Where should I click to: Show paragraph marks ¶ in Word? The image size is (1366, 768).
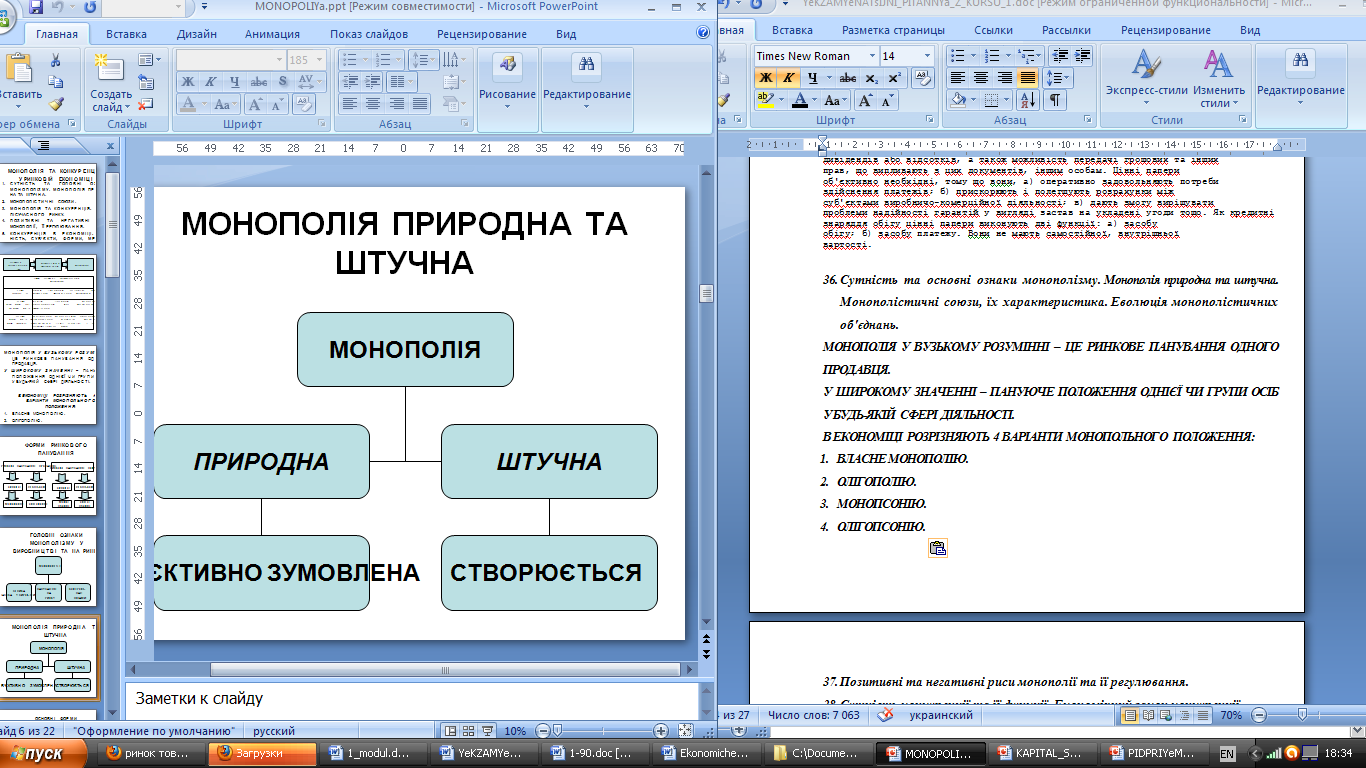[x=1055, y=100]
